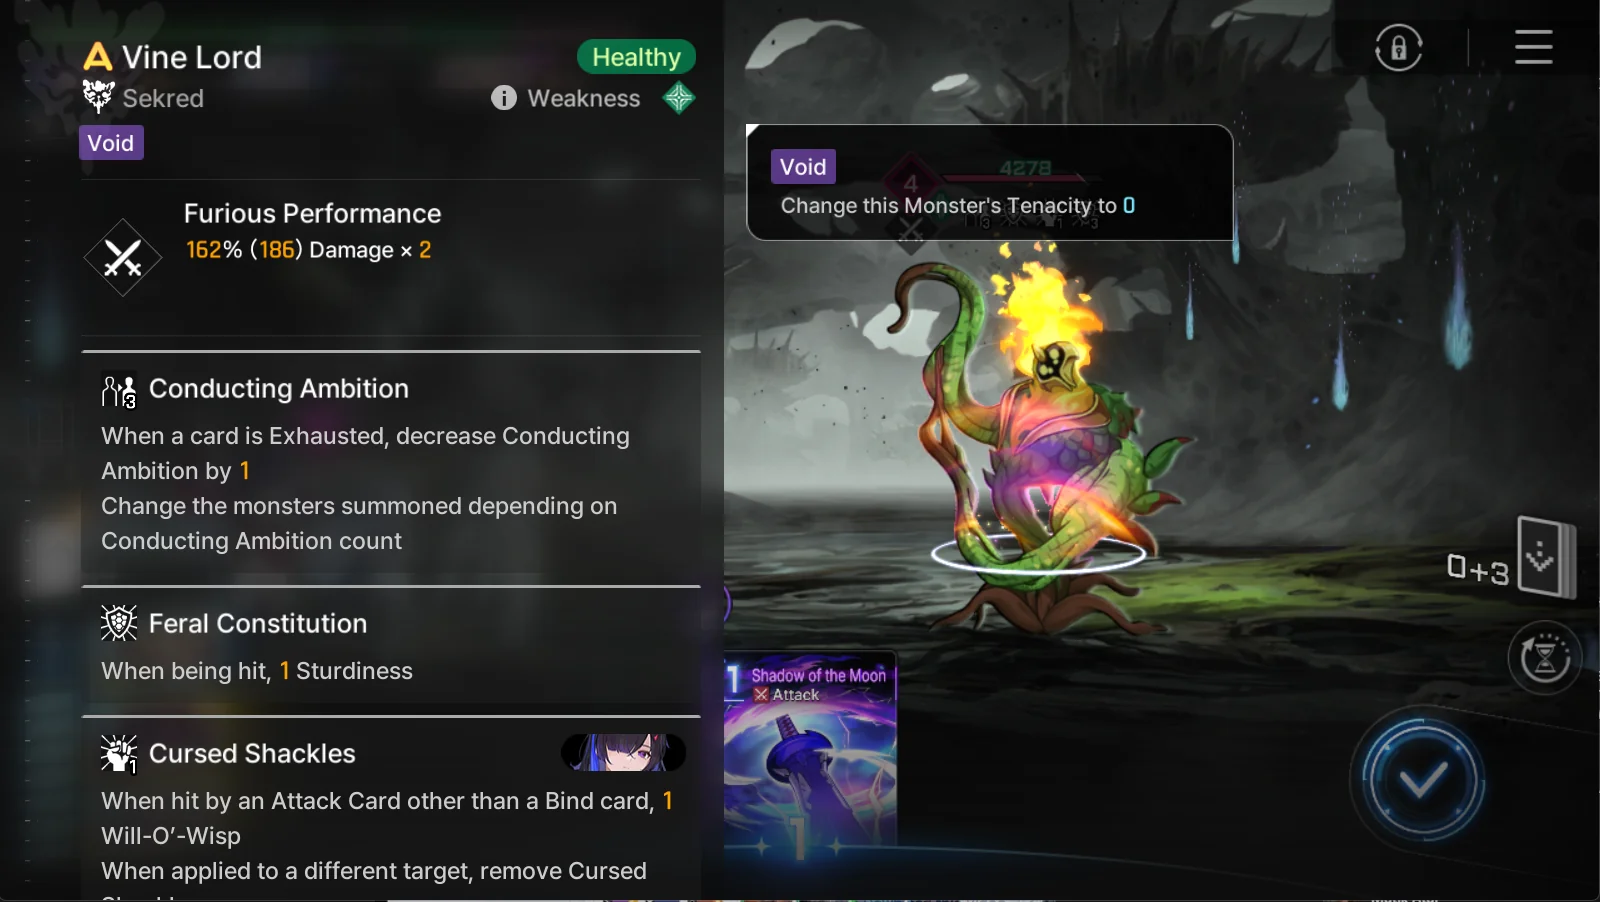Confirm with the blue checkmark button
1600x902 pixels.
pos(1422,780)
